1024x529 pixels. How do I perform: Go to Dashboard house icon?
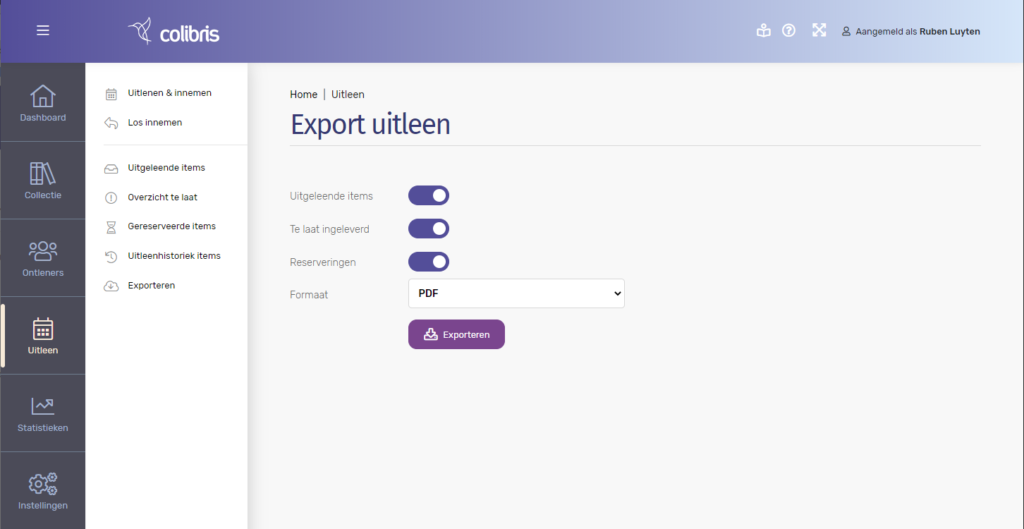(x=43, y=96)
